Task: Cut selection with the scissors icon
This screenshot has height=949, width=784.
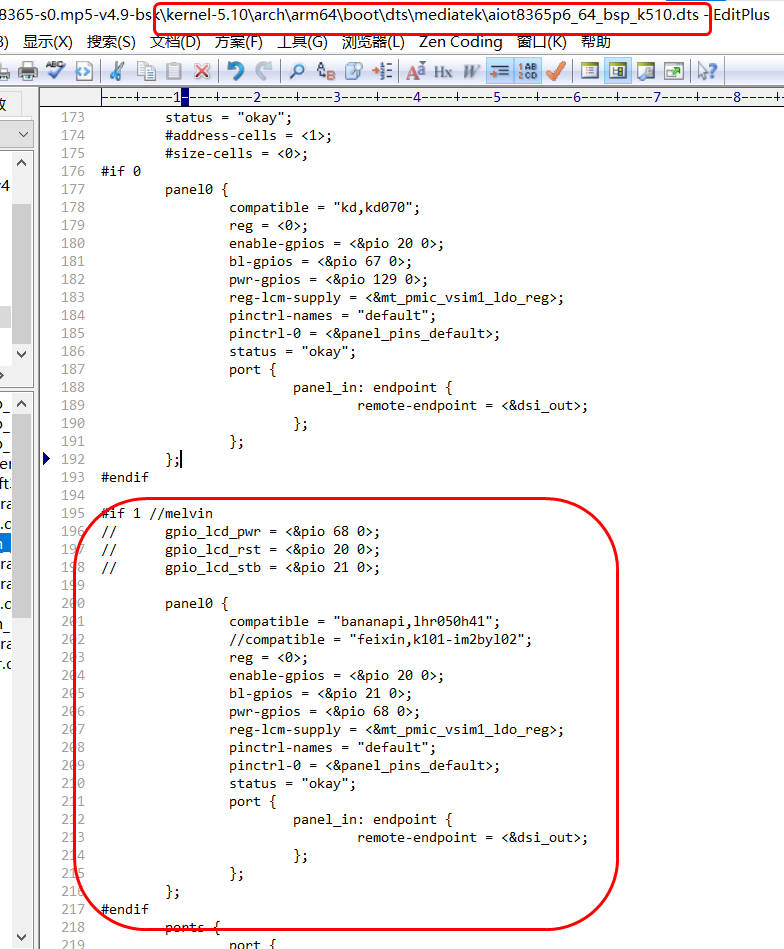Action: (117, 71)
